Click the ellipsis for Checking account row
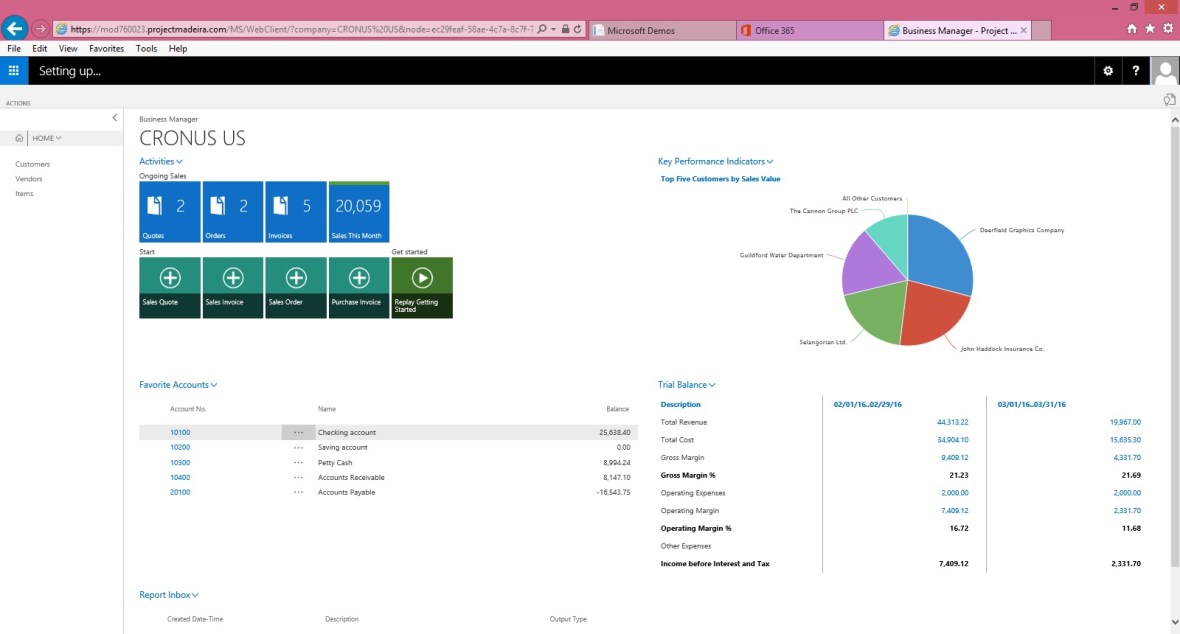 coord(298,433)
